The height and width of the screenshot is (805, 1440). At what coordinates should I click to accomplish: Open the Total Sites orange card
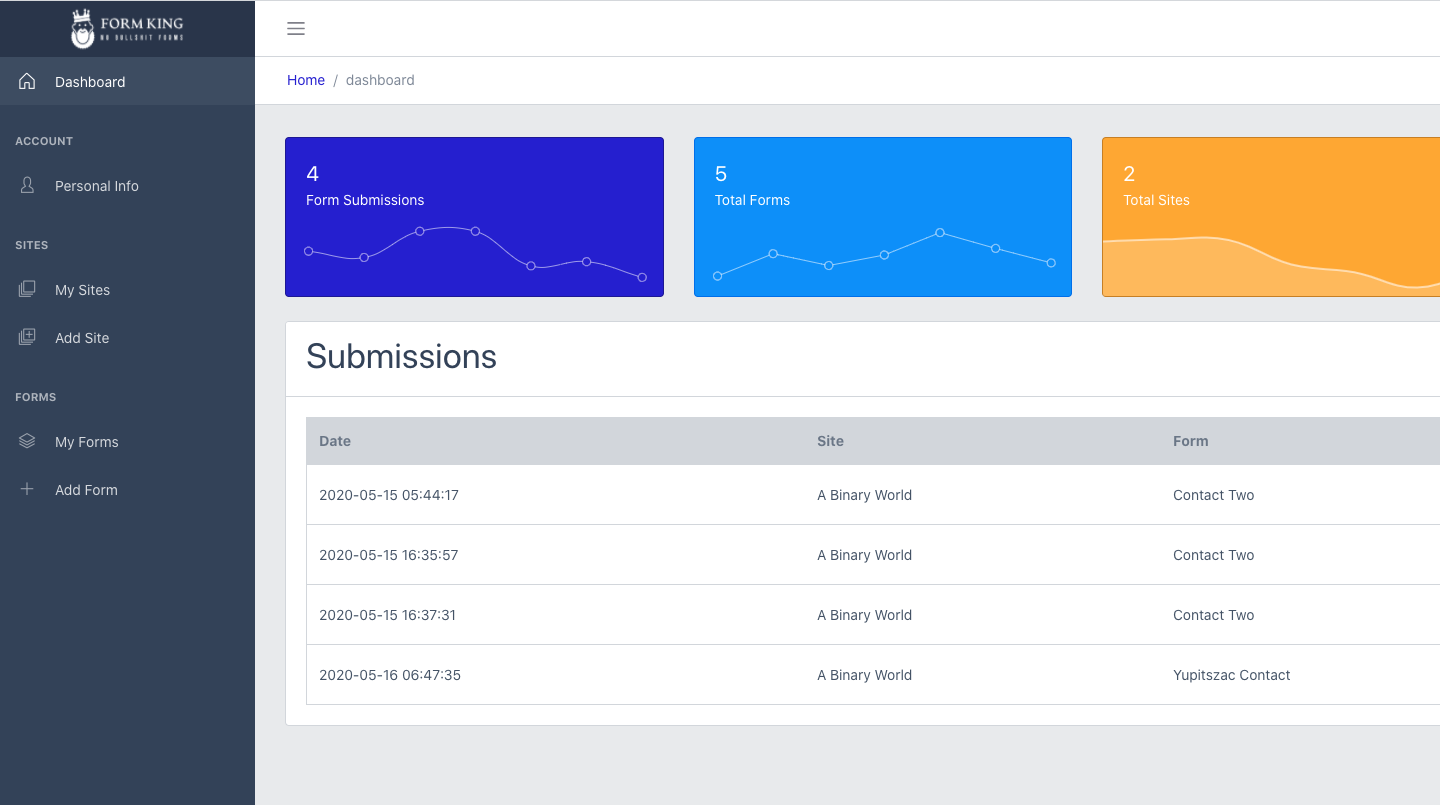[x=1271, y=217]
